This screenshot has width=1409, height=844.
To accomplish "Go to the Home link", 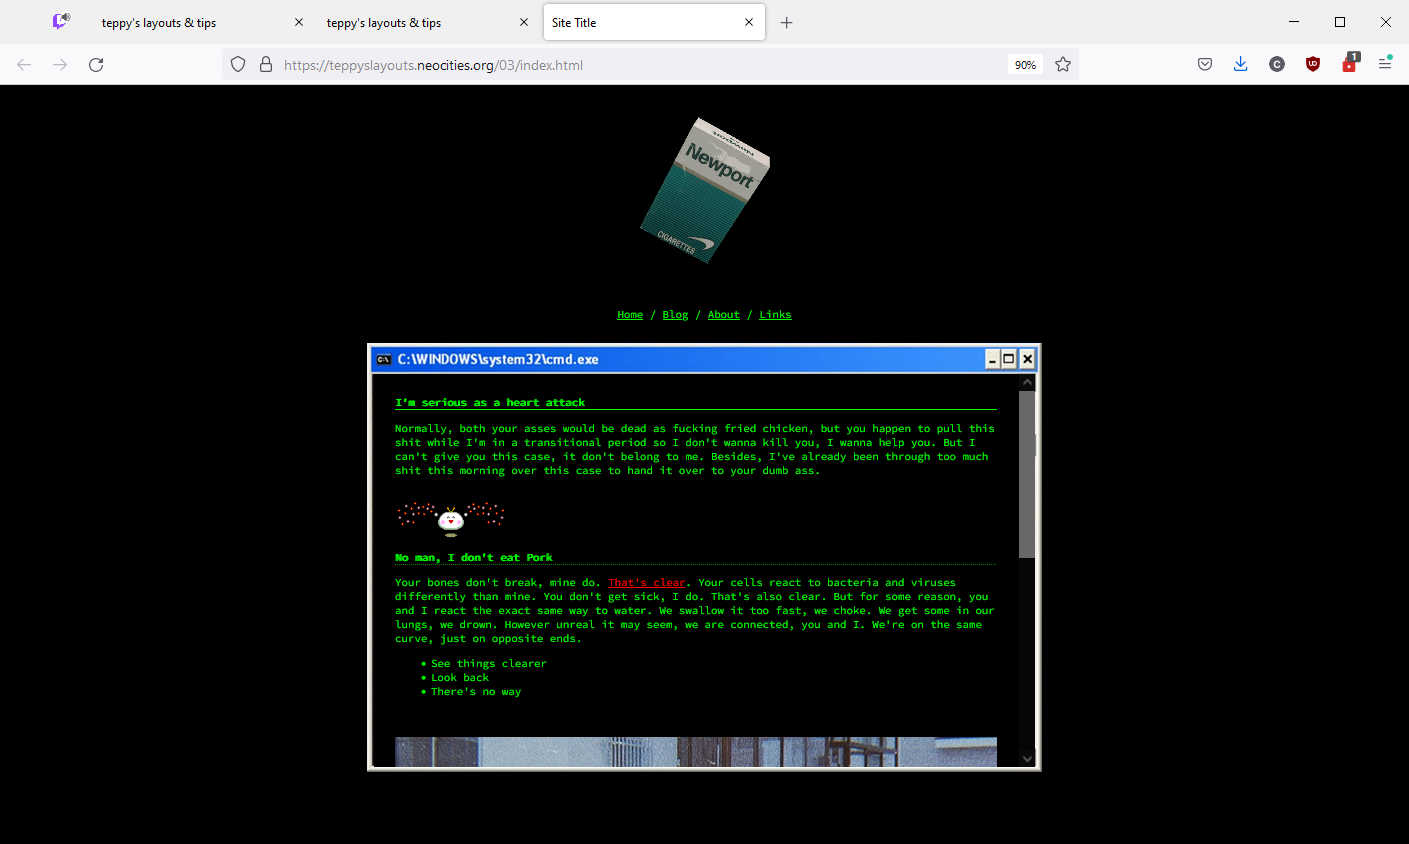I will click(630, 315).
